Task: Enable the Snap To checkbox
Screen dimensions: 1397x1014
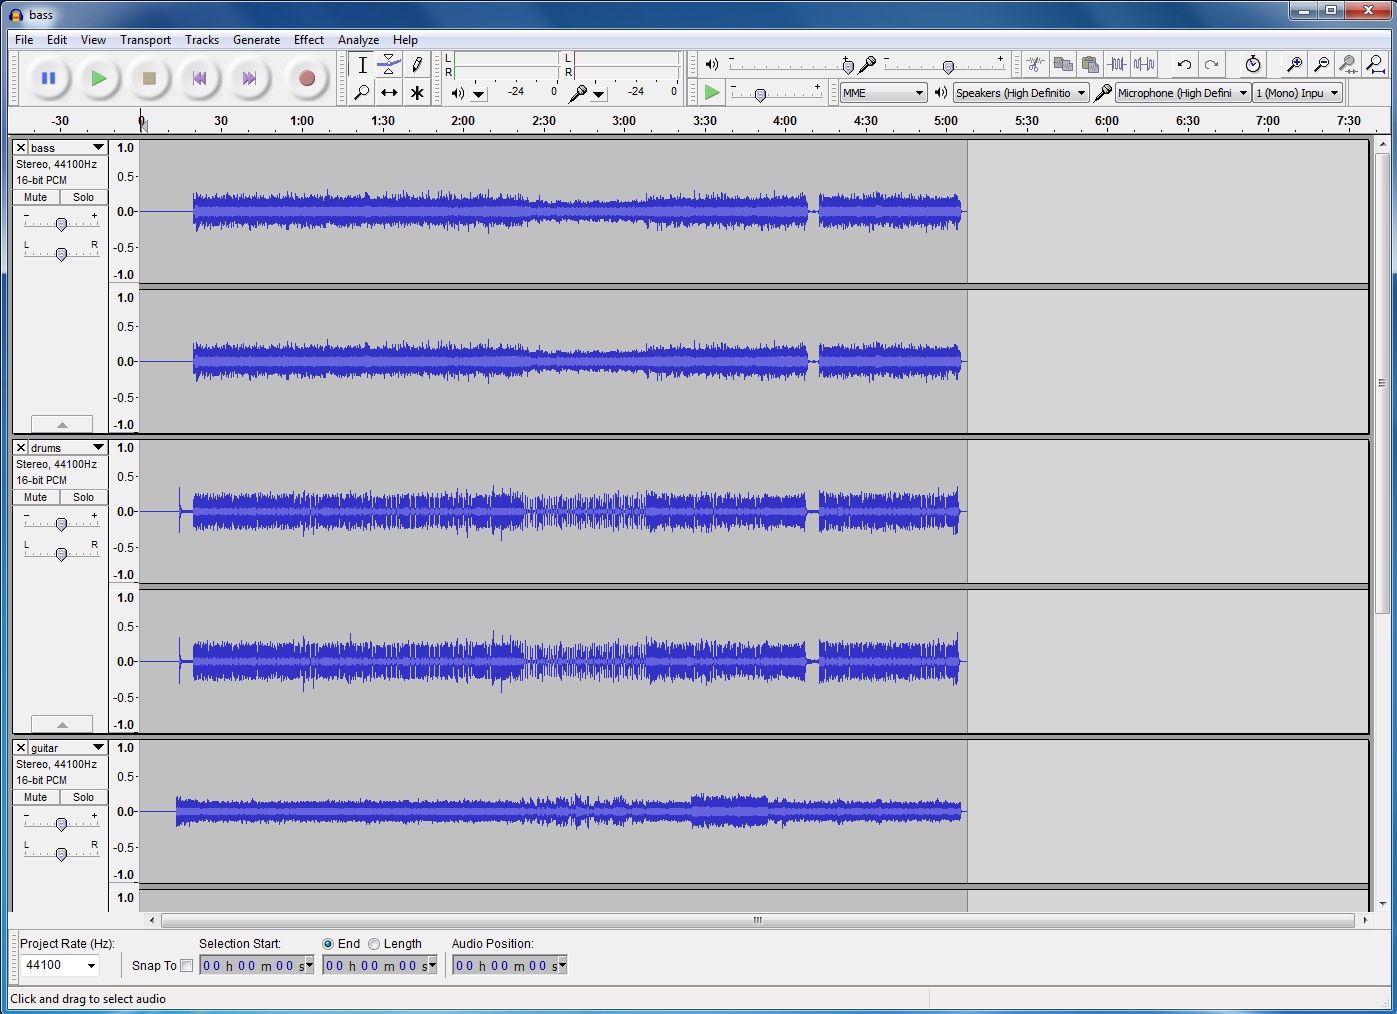Action: coord(186,966)
